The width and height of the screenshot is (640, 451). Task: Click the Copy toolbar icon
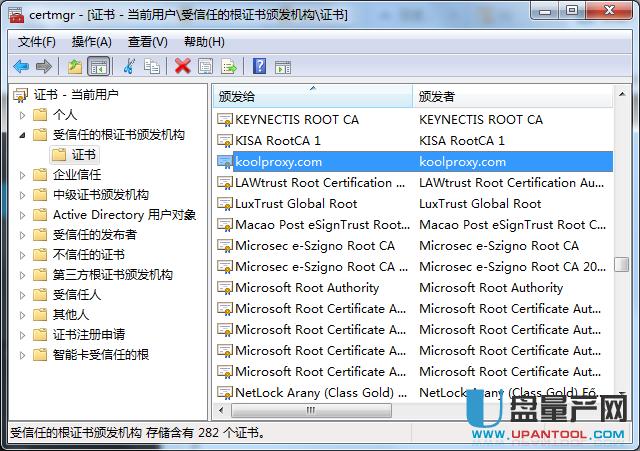(151, 66)
